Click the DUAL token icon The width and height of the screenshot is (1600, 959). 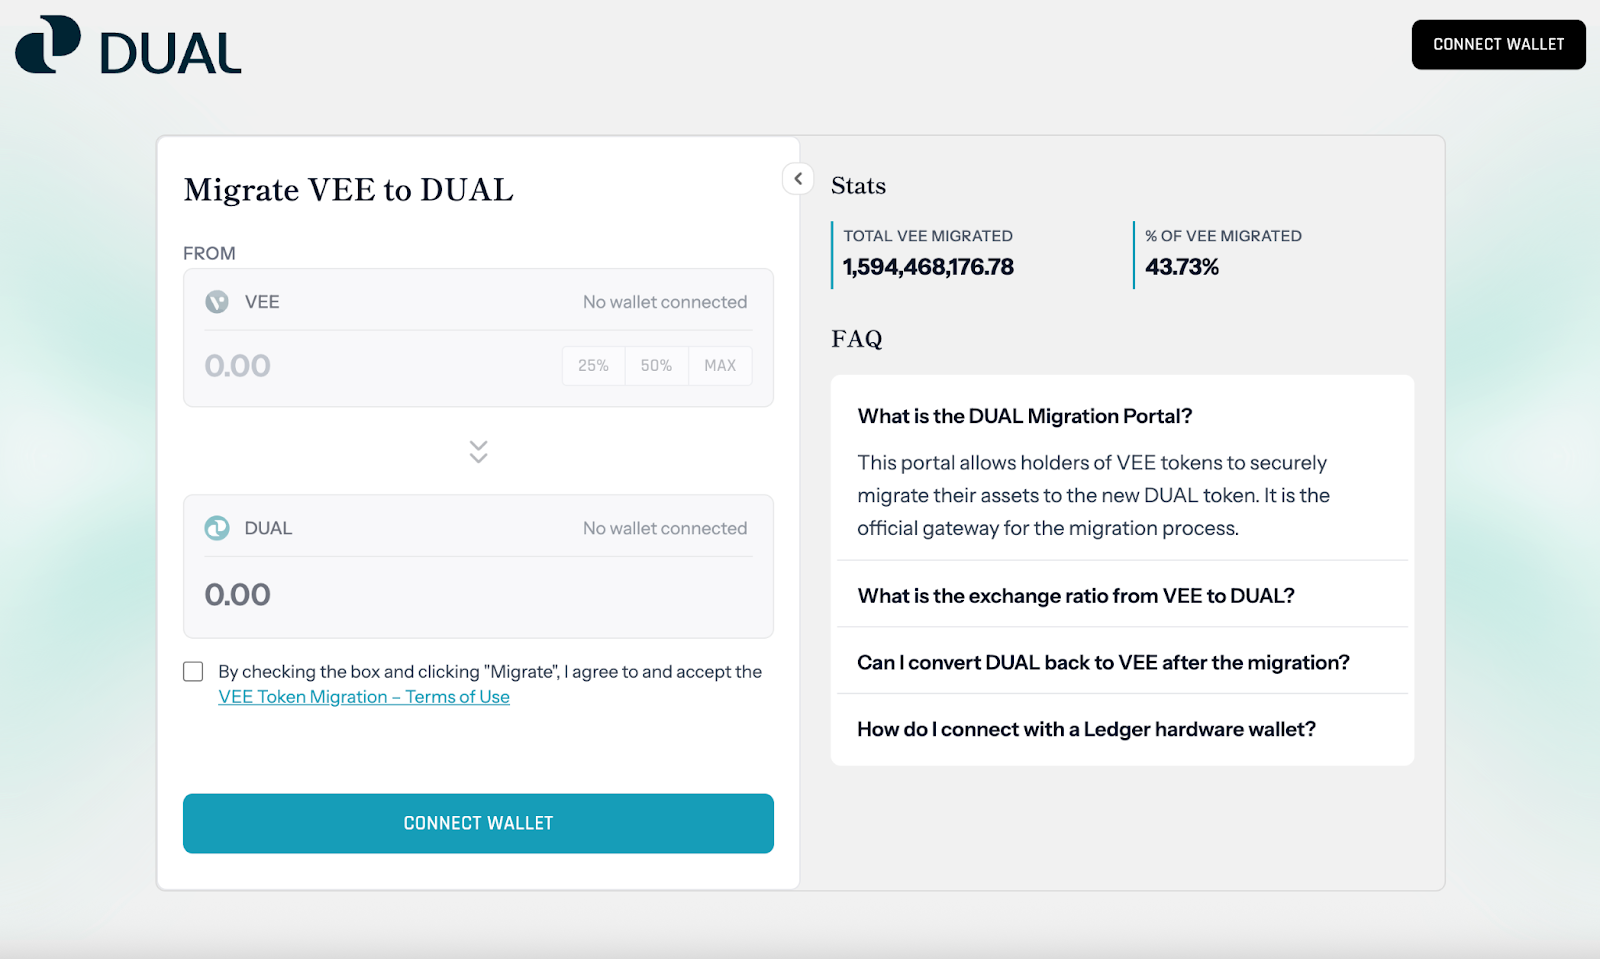click(217, 528)
